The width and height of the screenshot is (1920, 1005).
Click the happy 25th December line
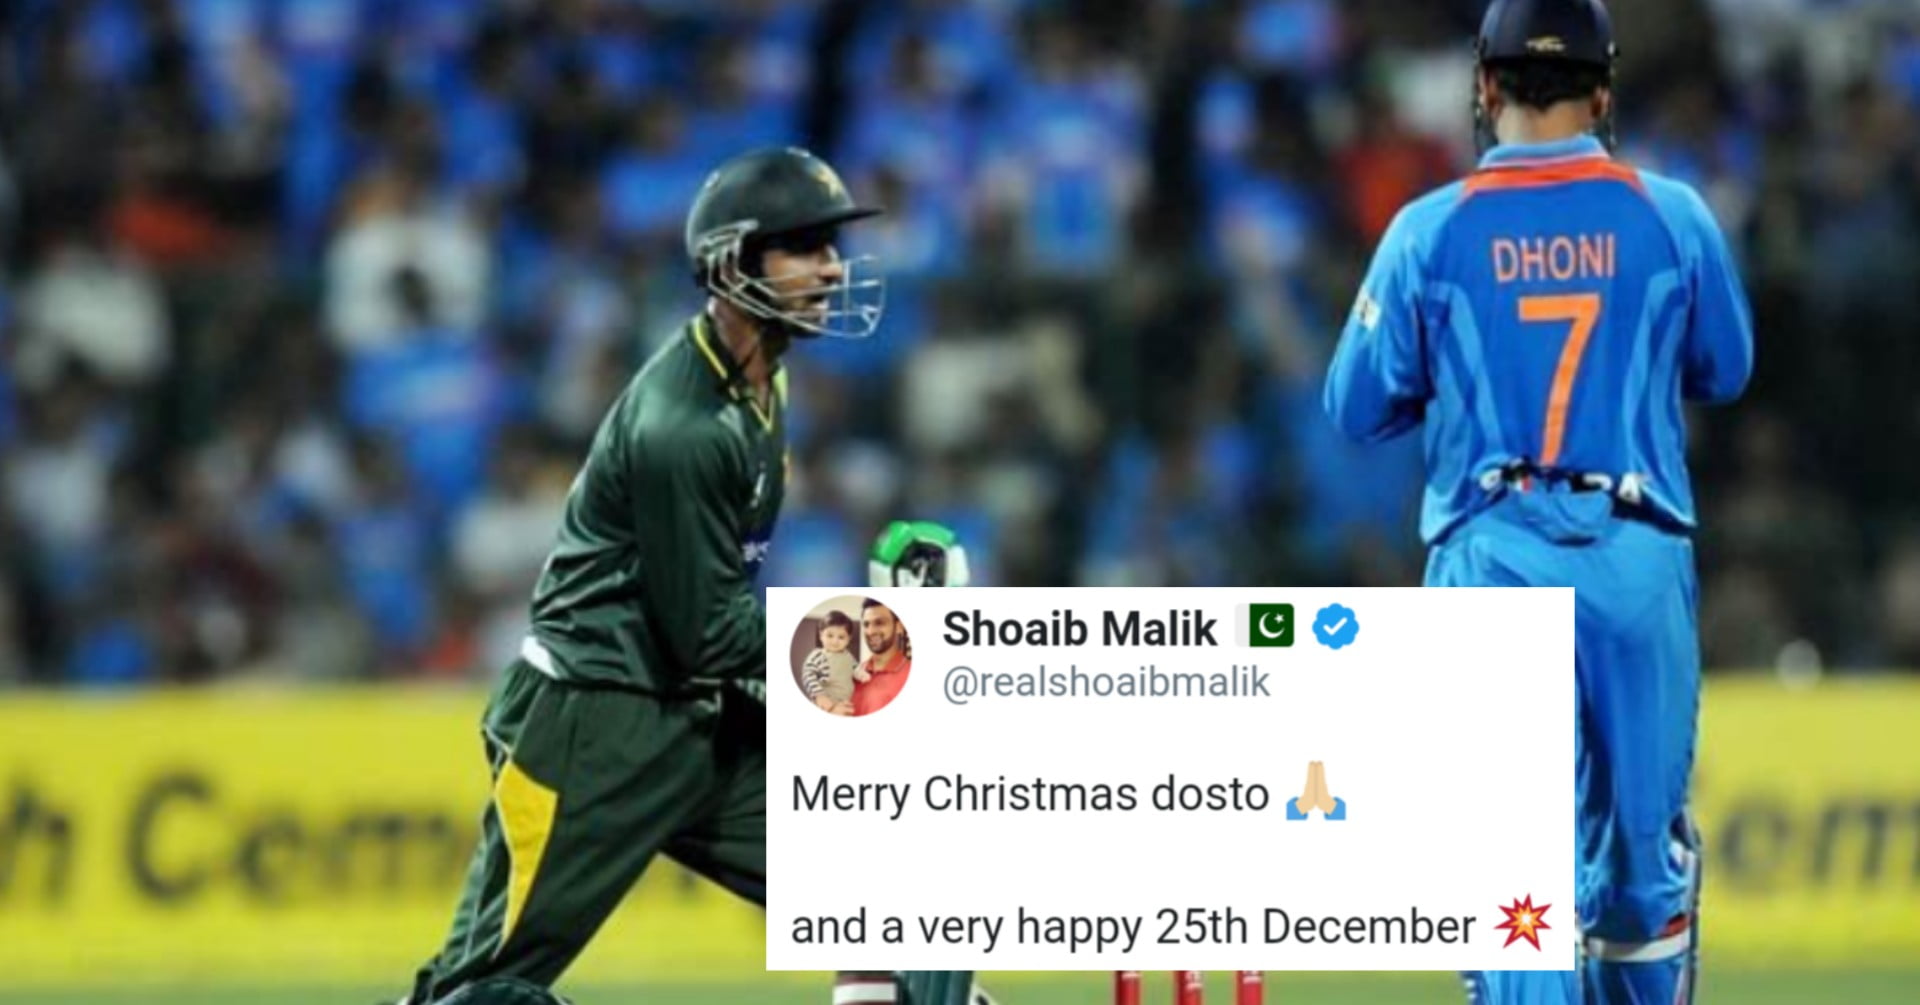1133,927
